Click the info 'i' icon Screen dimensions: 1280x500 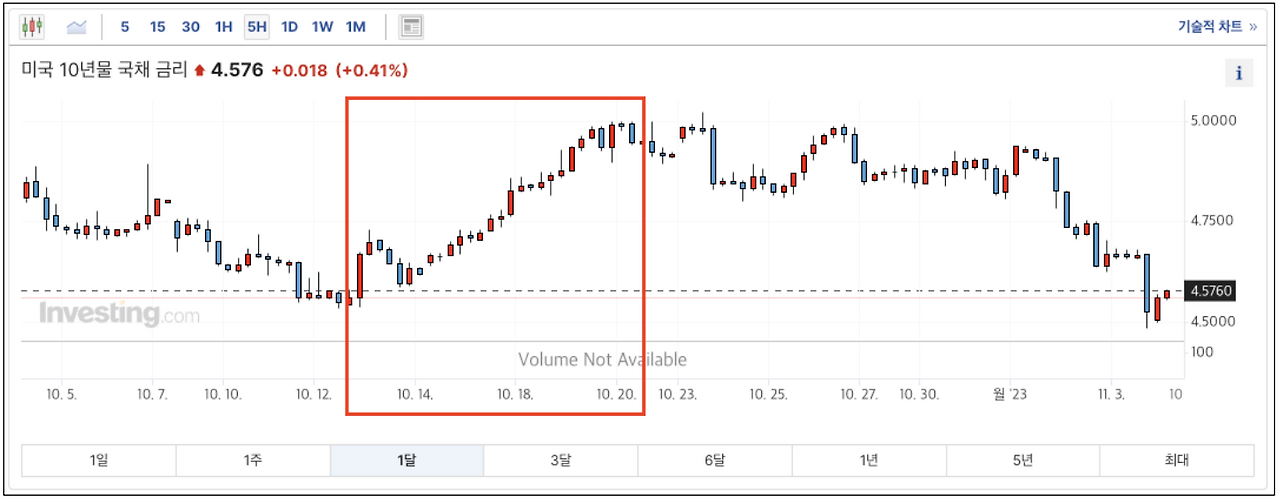pyautogui.click(x=1239, y=73)
